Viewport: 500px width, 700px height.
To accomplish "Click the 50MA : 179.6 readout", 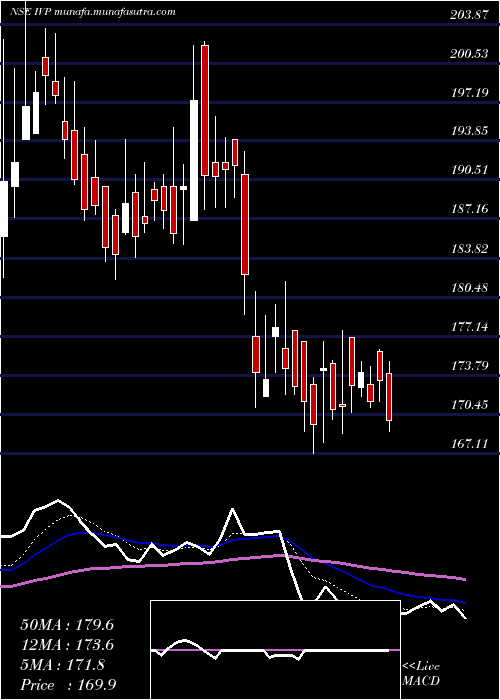I will coord(67,625).
